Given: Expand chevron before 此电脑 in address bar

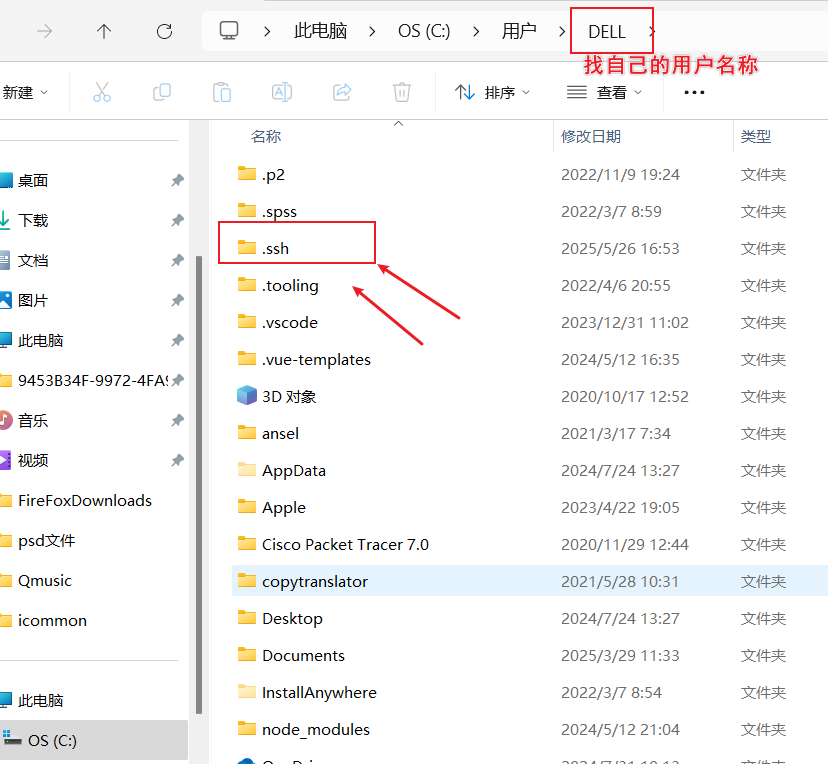Looking at the screenshot, I should pos(267,32).
